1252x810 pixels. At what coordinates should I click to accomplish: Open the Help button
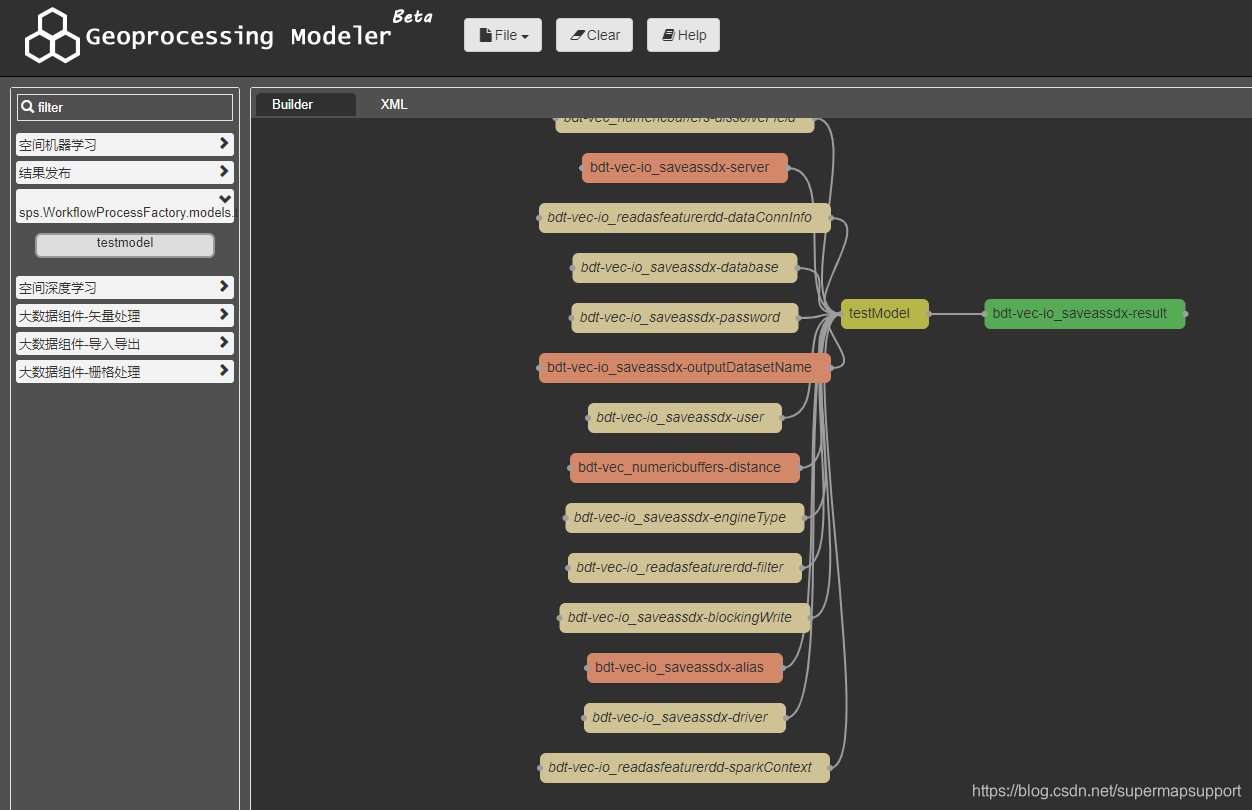[683, 35]
